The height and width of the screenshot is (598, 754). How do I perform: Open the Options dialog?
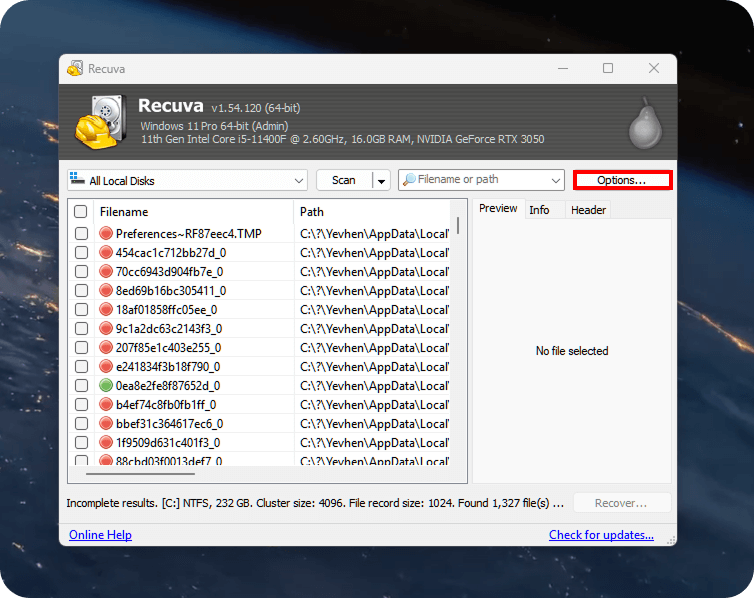(x=622, y=180)
